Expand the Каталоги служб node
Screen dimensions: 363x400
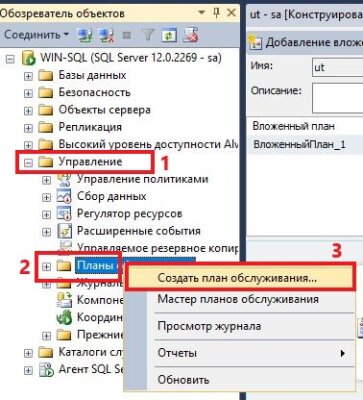click(28, 353)
